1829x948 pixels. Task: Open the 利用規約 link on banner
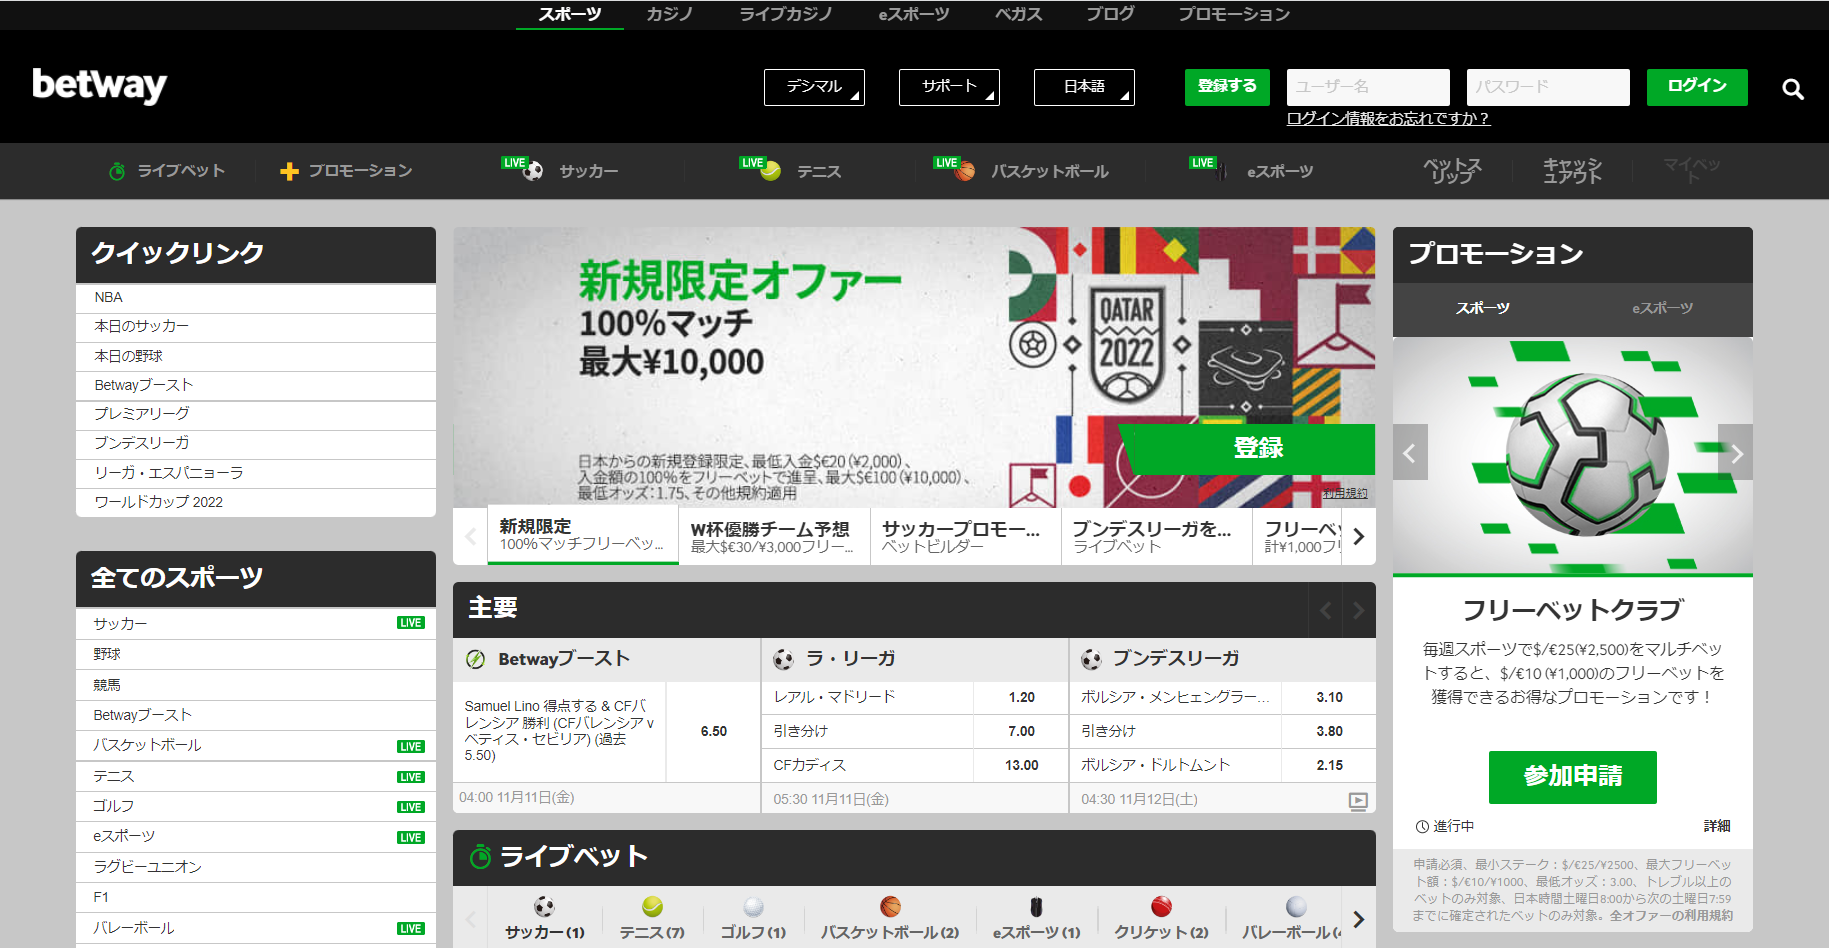[1345, 493]
